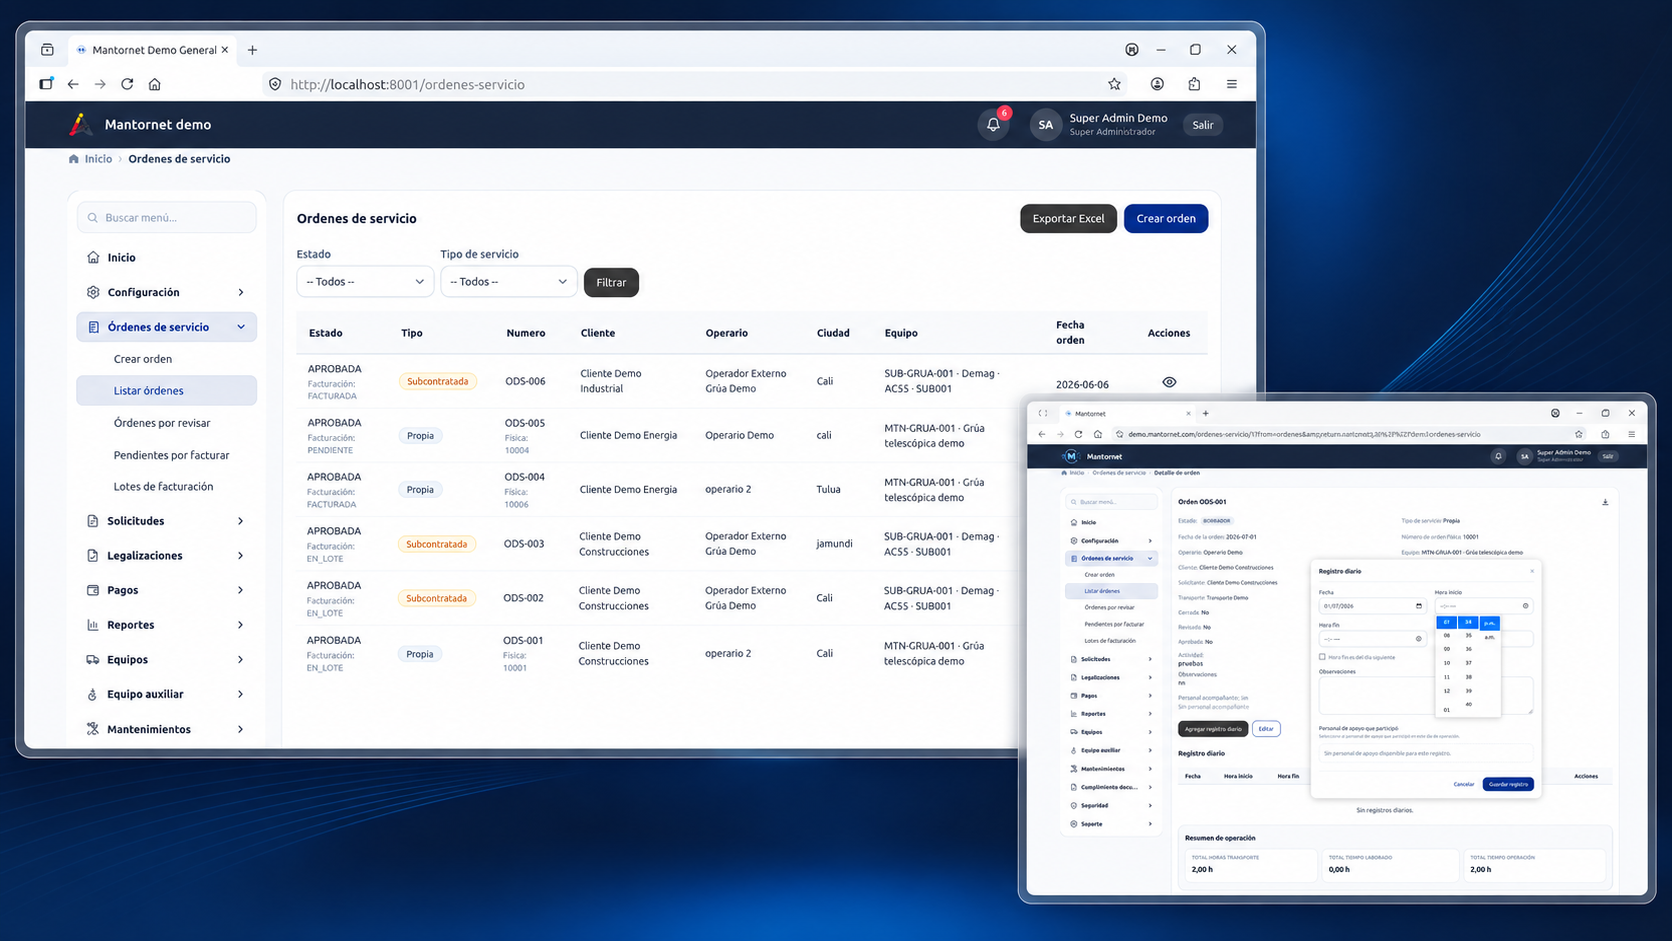Click the Exportar Excel button
Image resolution: width=1672 pixels, height=941 pixels.
pyautogui.click(x=1068, y=218)
